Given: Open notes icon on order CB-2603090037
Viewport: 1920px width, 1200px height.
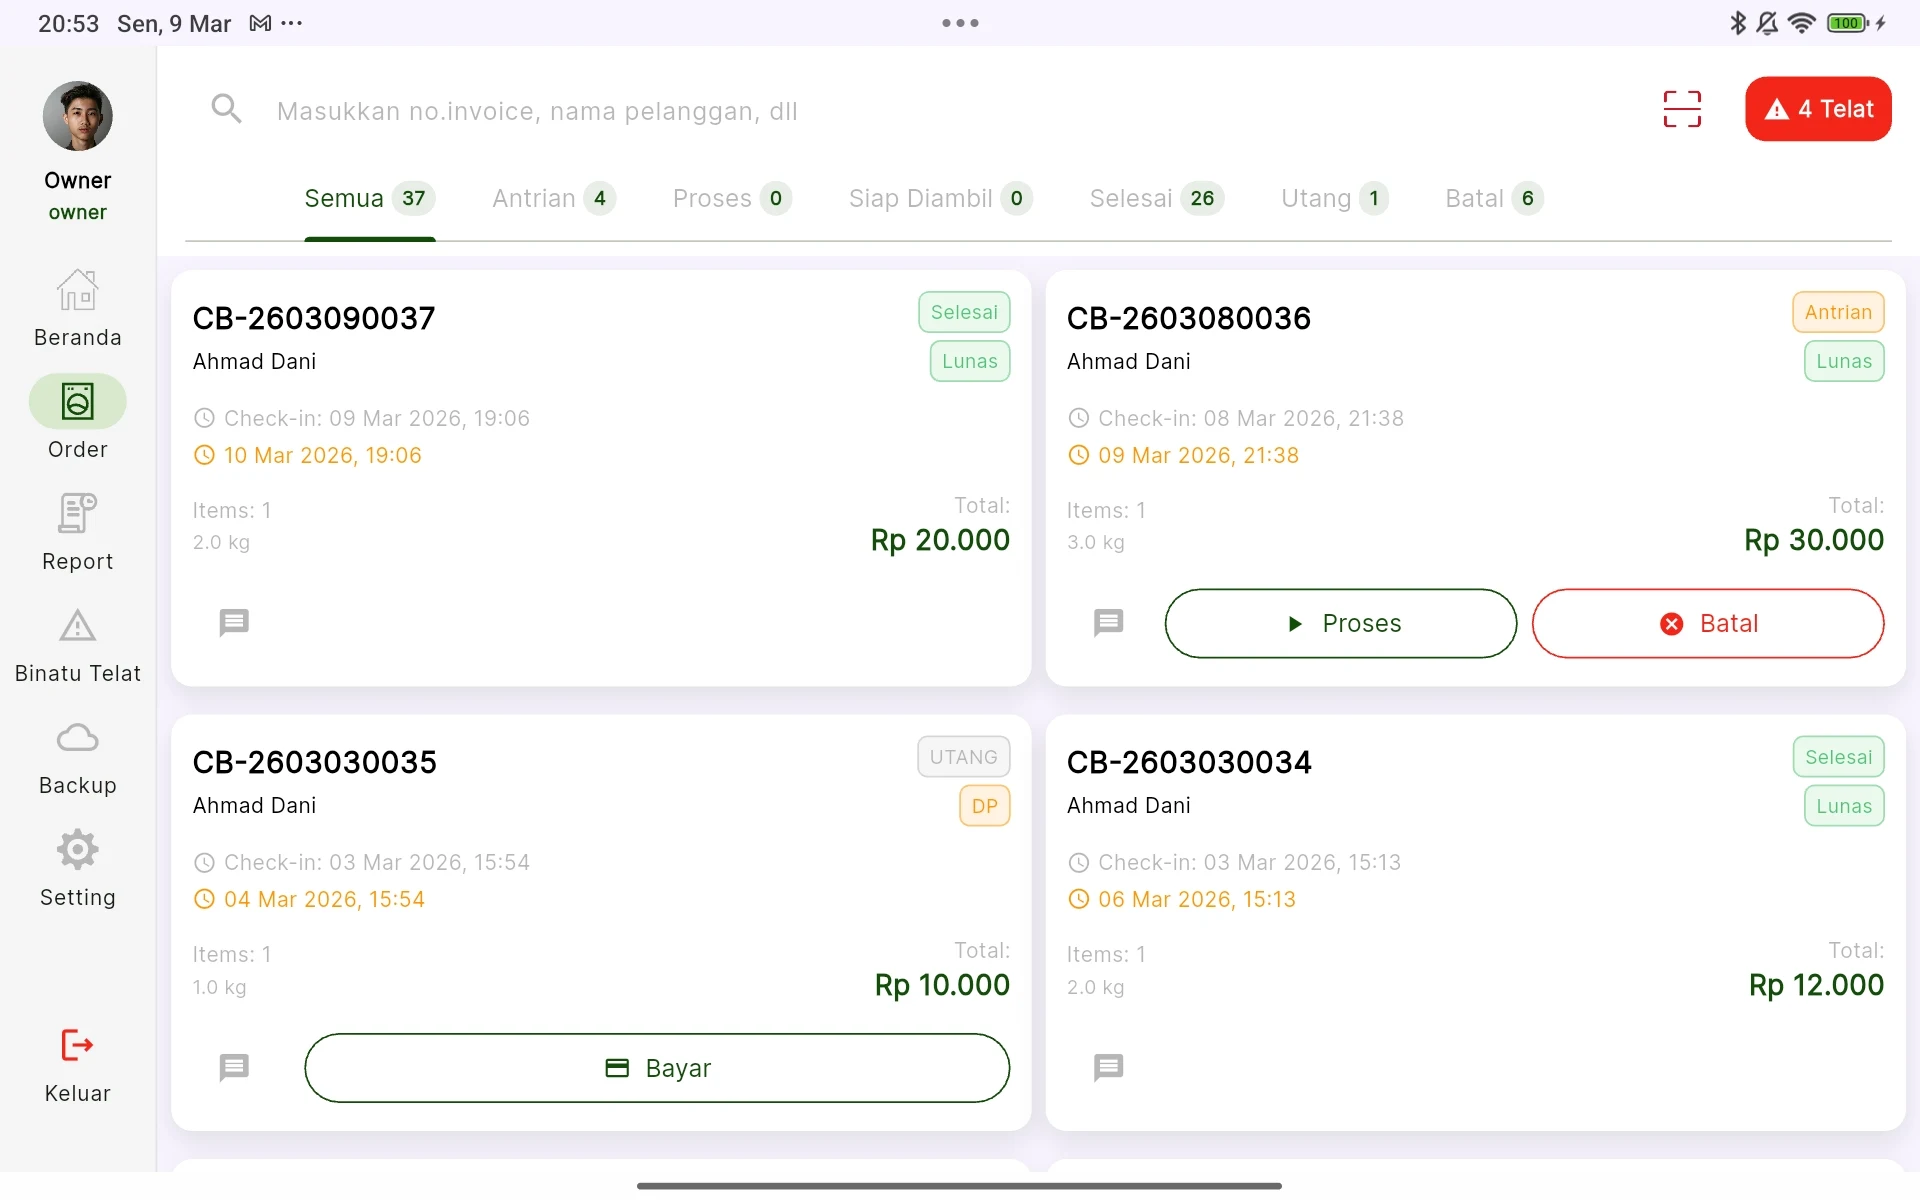Looking at the screenshot, I should tap(234, 623).
